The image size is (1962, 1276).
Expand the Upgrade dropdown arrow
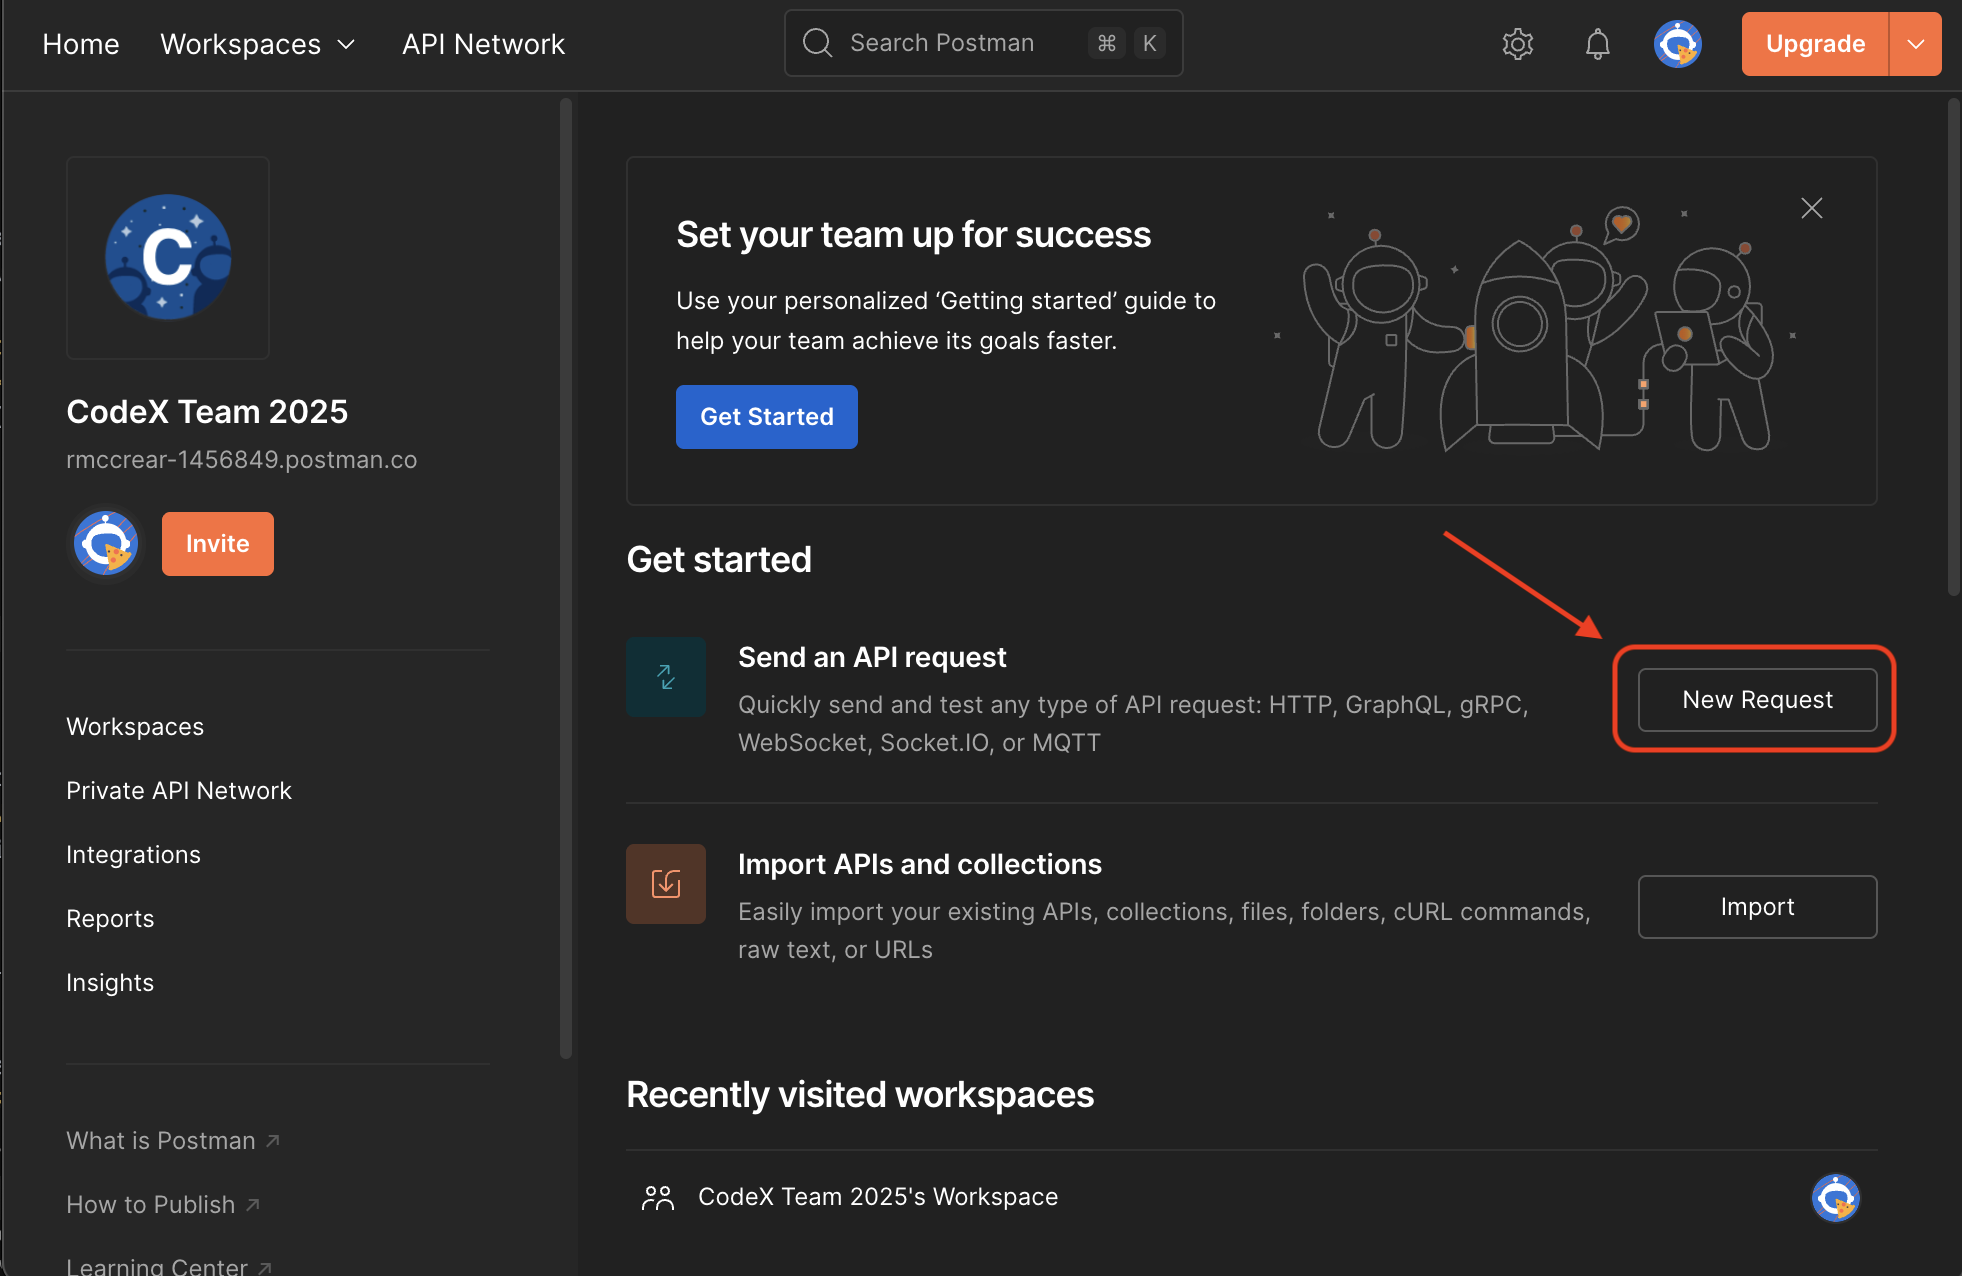tap(1915, 44)
